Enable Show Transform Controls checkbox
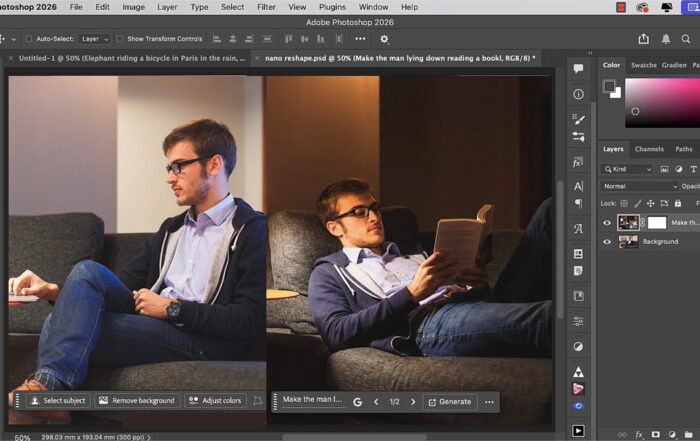Image resolution: width=700 pixels, height=441 pixels. coord(120,39)
